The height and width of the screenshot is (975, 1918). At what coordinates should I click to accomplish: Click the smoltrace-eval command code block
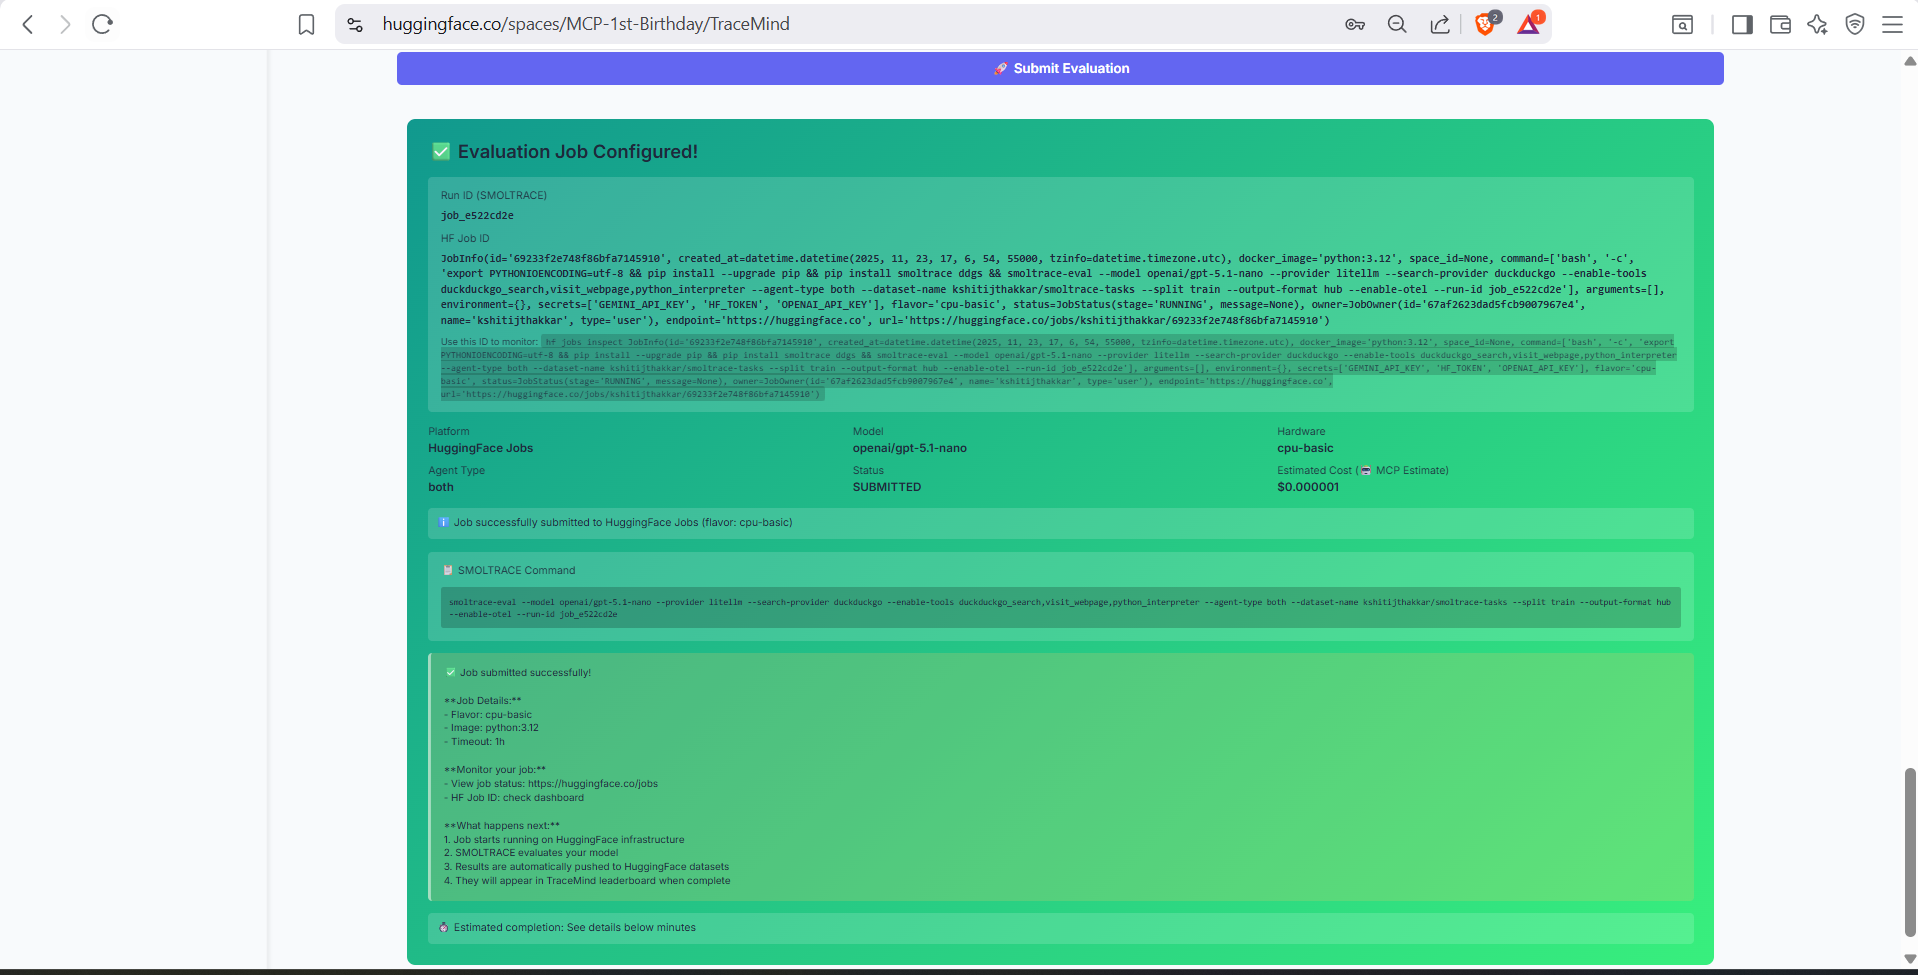pos(1060,608)
